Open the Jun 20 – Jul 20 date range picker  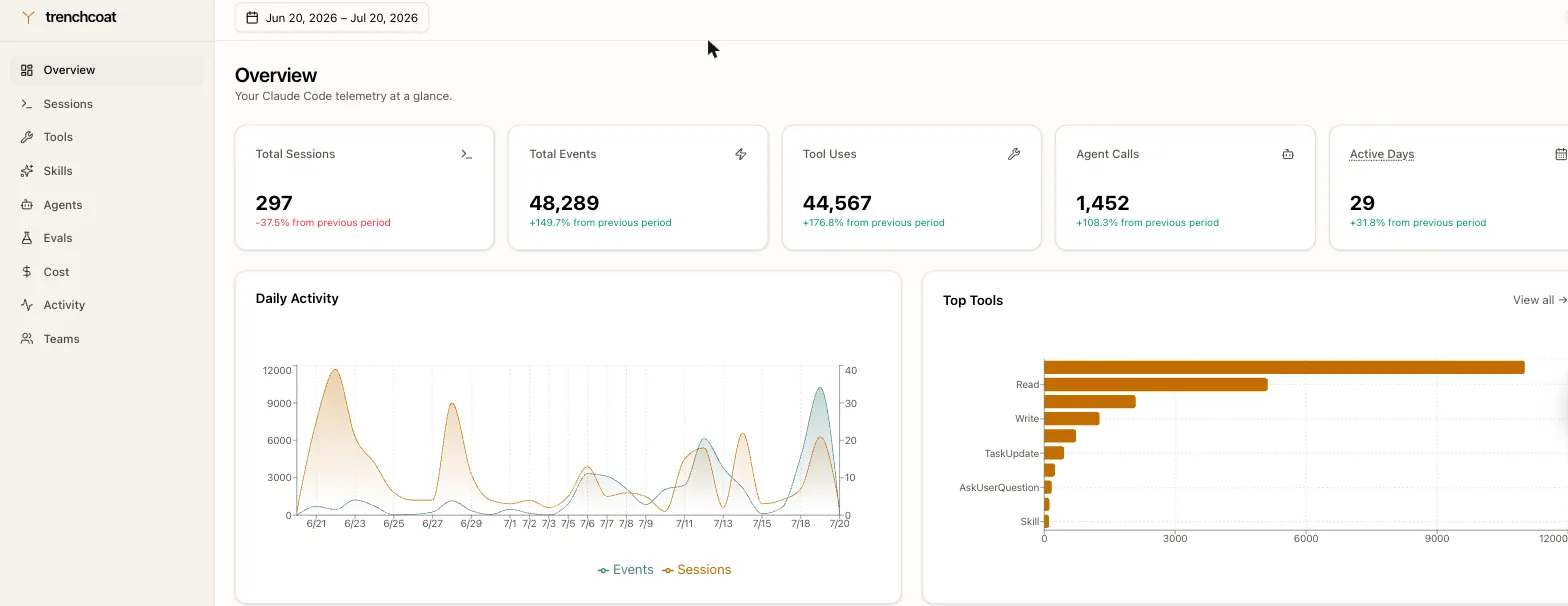332,18
